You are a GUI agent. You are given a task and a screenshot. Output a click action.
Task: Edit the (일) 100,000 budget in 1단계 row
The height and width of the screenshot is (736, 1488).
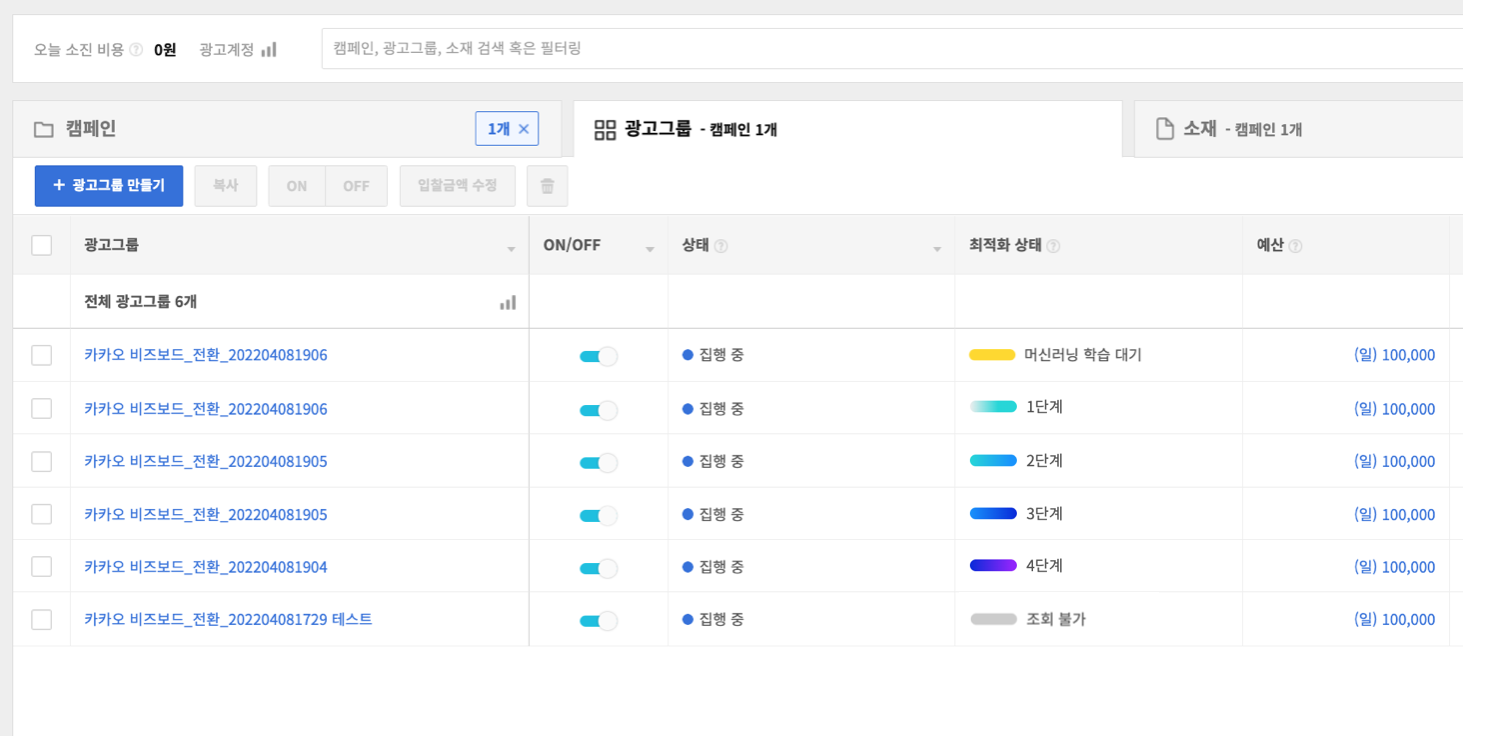click(x=1394, y=409)
